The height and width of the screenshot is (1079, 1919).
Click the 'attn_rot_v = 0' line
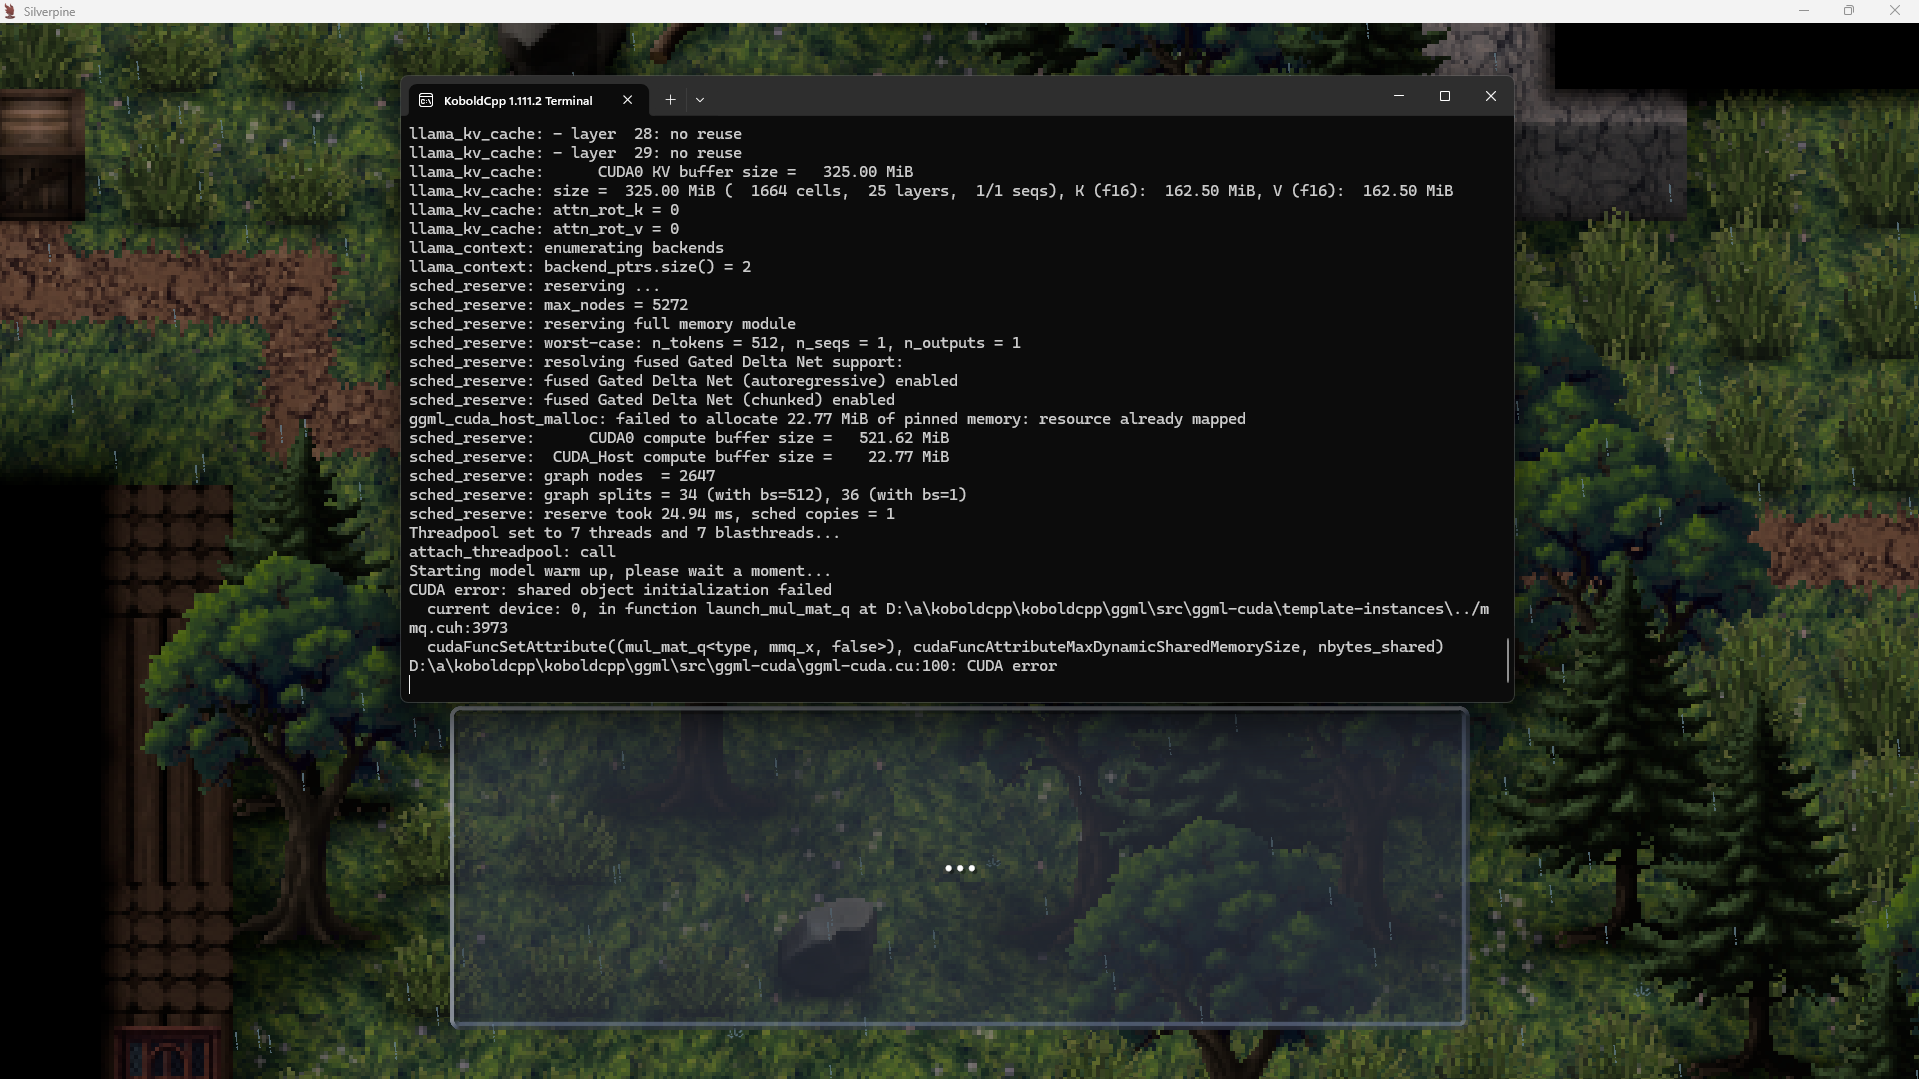point(544,229)
